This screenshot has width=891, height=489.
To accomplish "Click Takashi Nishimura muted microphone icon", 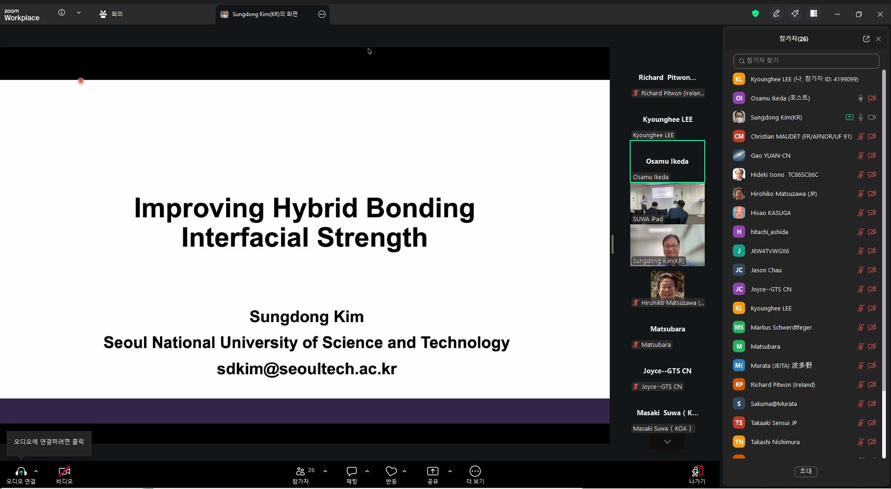I will pyautogui.click(x=860, y=442).
